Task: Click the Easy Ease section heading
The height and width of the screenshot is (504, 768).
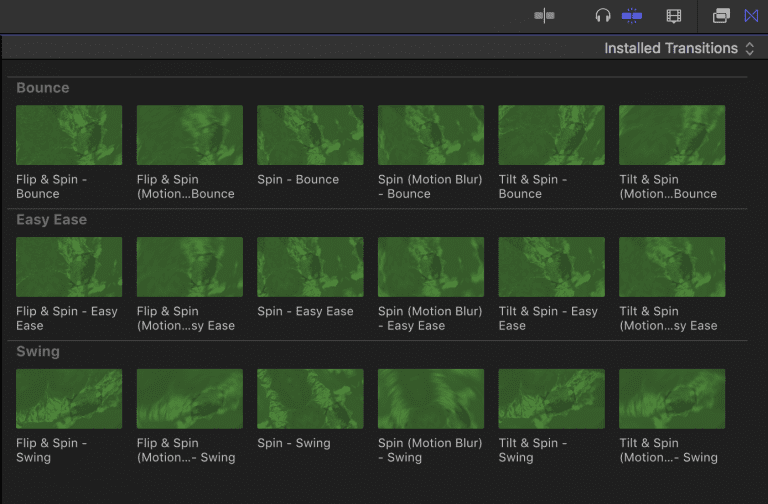Action: pyautogui.click(x=51, y=219)
